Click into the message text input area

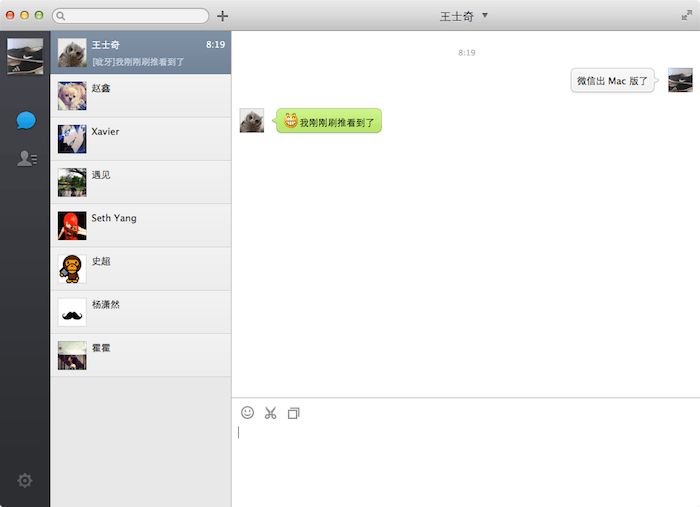click(x=466, y=464)
